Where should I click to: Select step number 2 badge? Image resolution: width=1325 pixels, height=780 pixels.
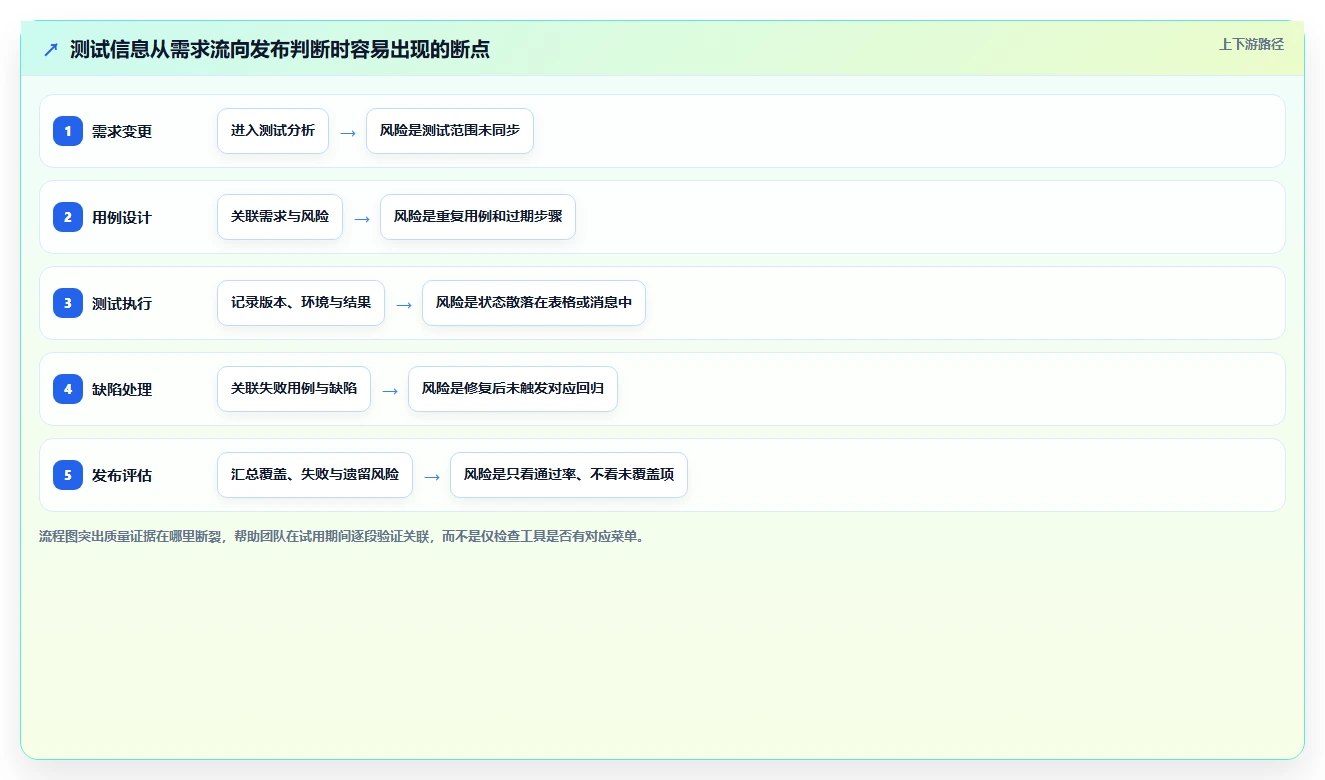[x=68, y=217]
